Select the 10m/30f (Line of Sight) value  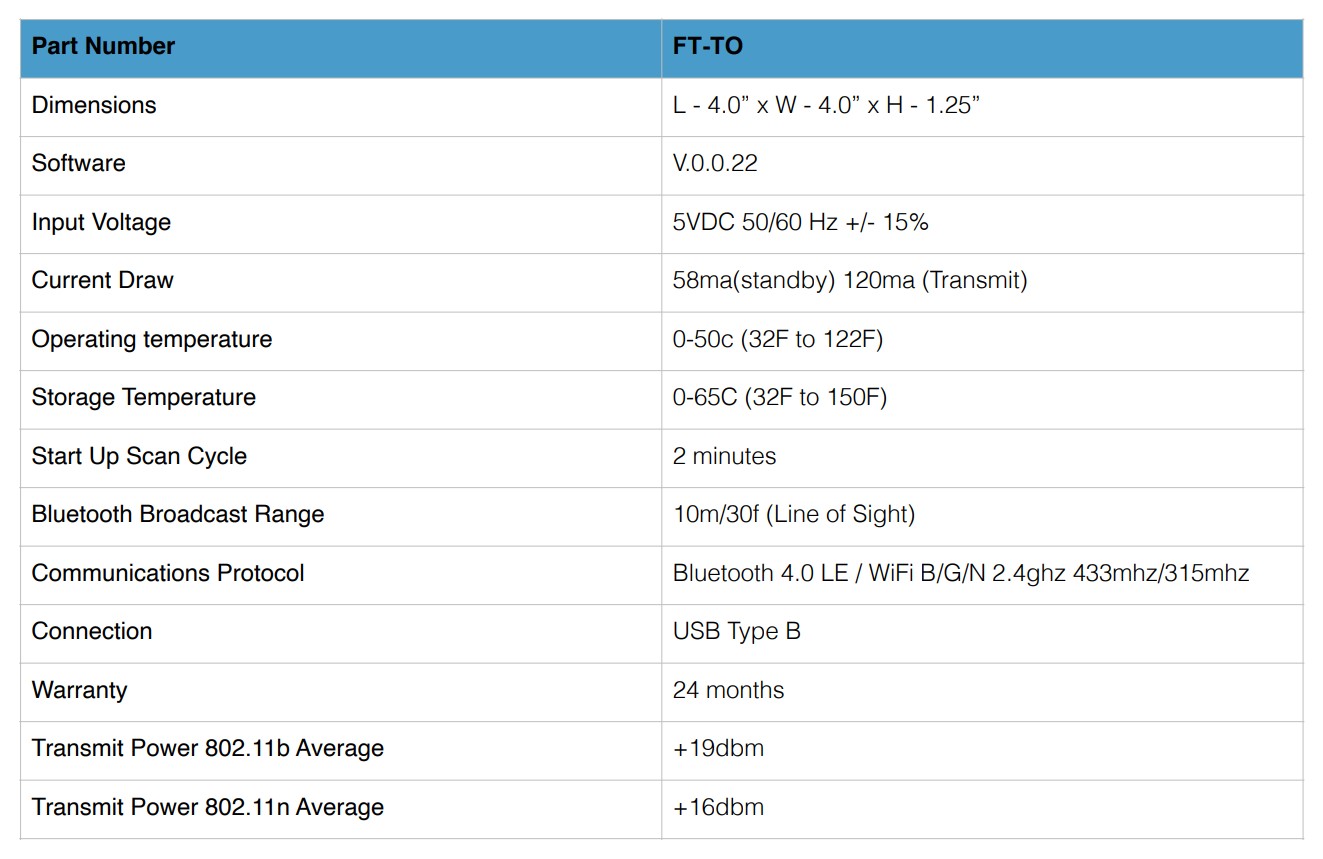[x=794, y=514]
